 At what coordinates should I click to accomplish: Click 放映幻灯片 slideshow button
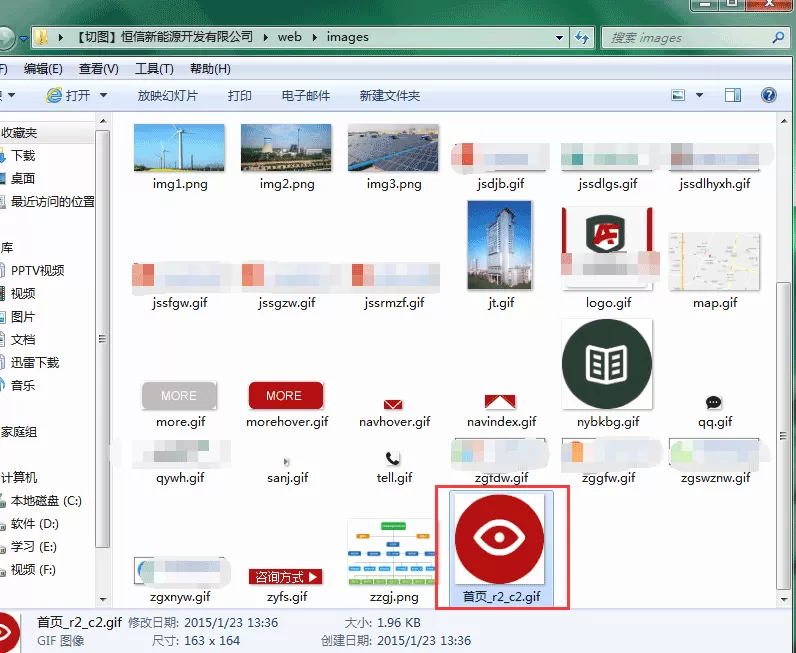pos(167,95)
